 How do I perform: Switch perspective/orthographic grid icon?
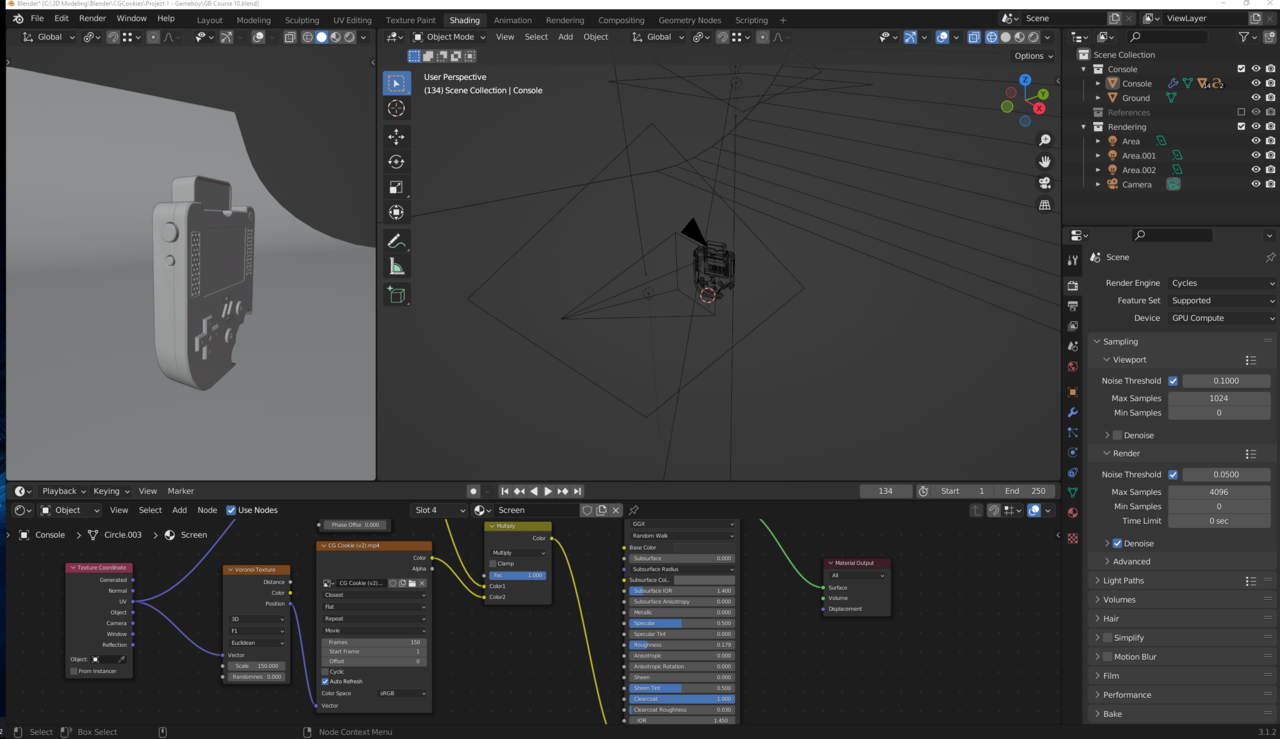click(x=1045, y=205)
